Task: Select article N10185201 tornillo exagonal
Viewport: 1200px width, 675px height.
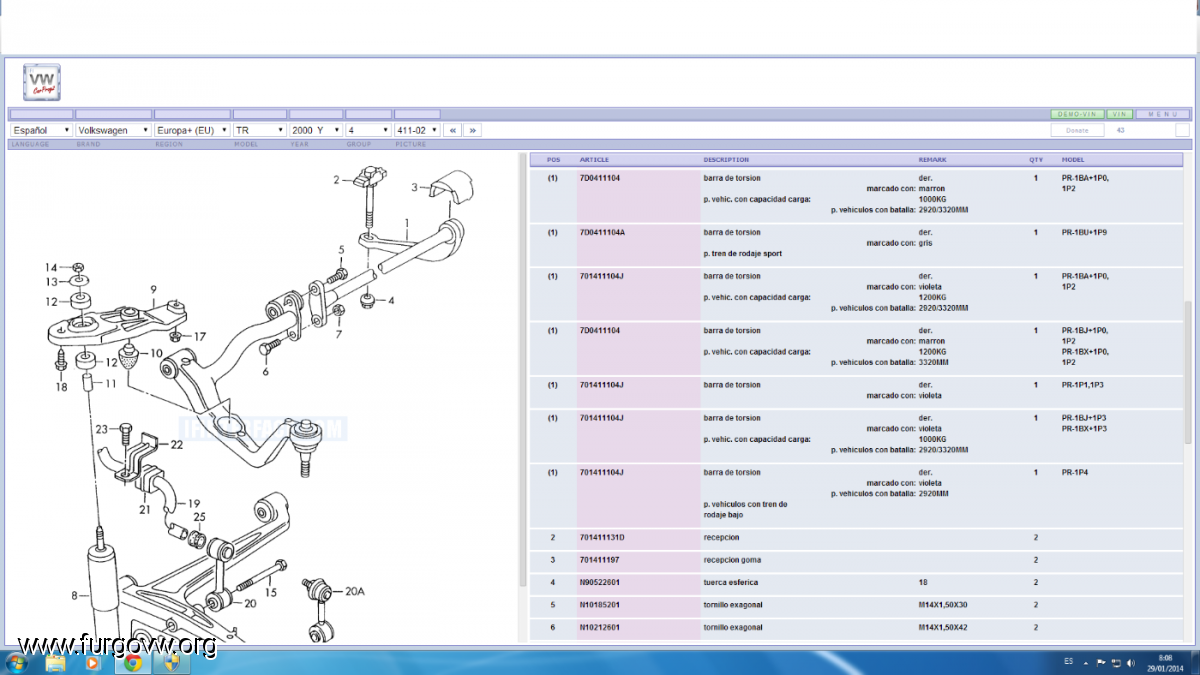Action: point(856,605)
